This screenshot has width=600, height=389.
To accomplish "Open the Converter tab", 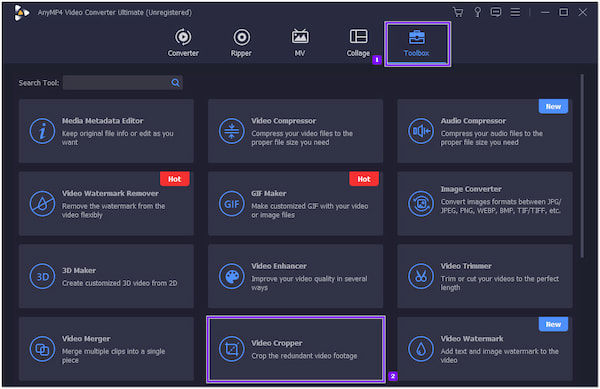I will pos(183,43).
